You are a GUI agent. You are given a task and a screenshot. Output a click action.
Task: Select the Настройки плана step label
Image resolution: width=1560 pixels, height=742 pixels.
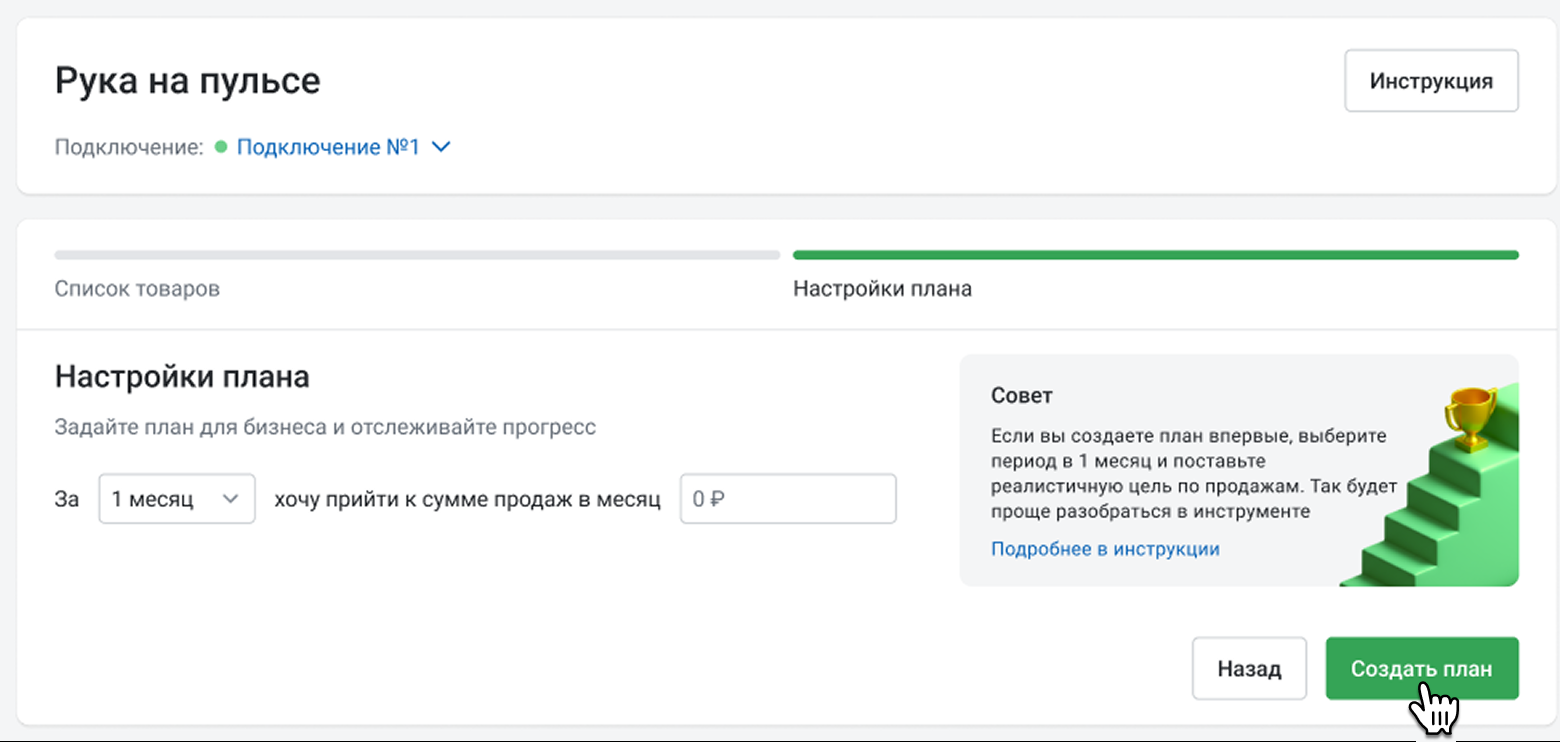(x=882, y=289)
